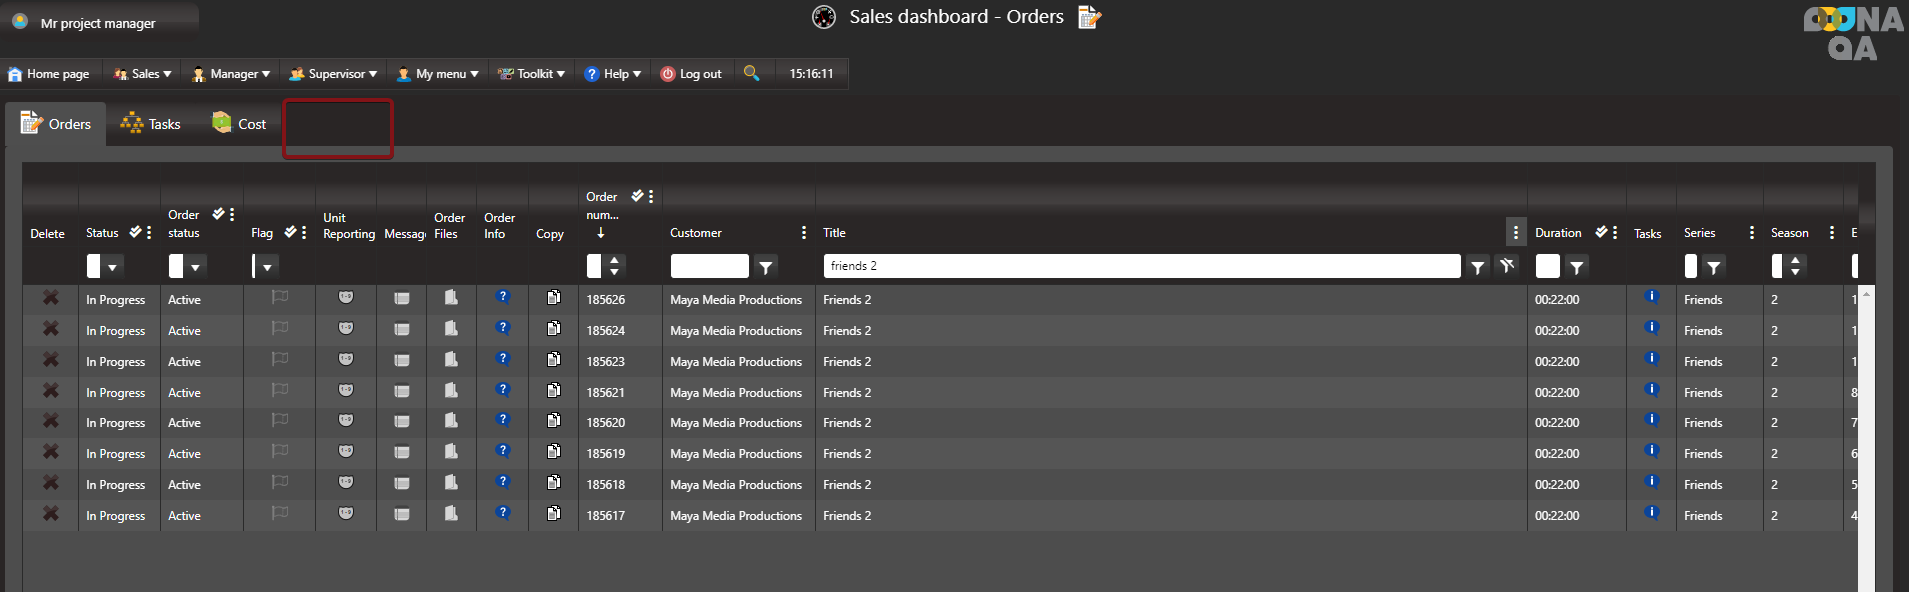Toggle the flag on order 185626
Image resolution: width=1909 pixels, height=592 pixels.
point(280,297)
